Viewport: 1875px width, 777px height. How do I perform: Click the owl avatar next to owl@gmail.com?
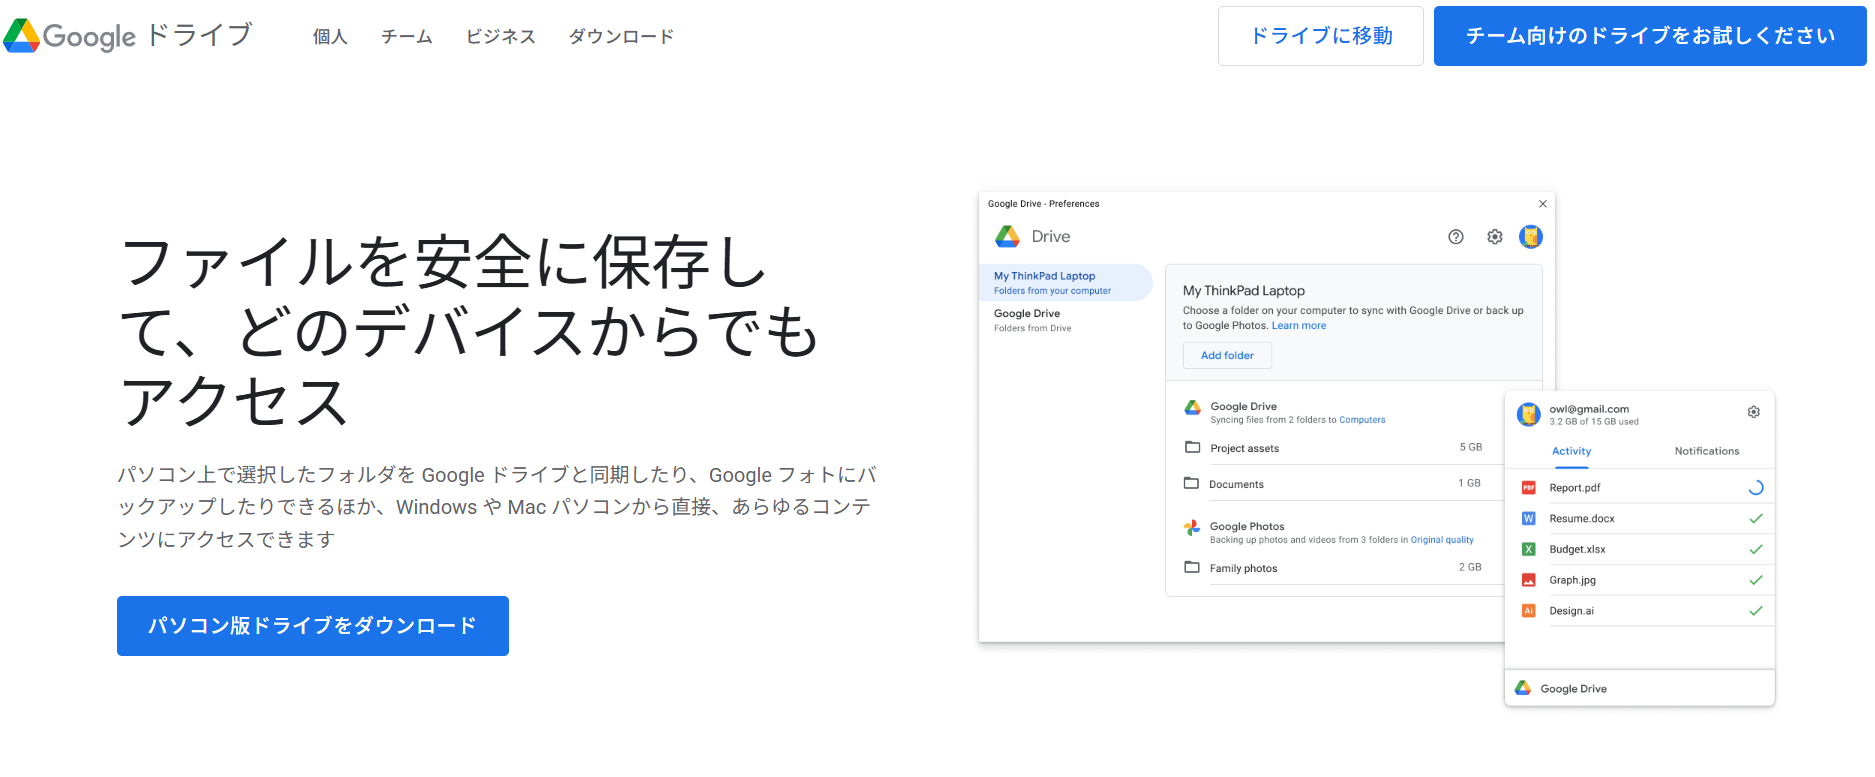click(1529, 414)
